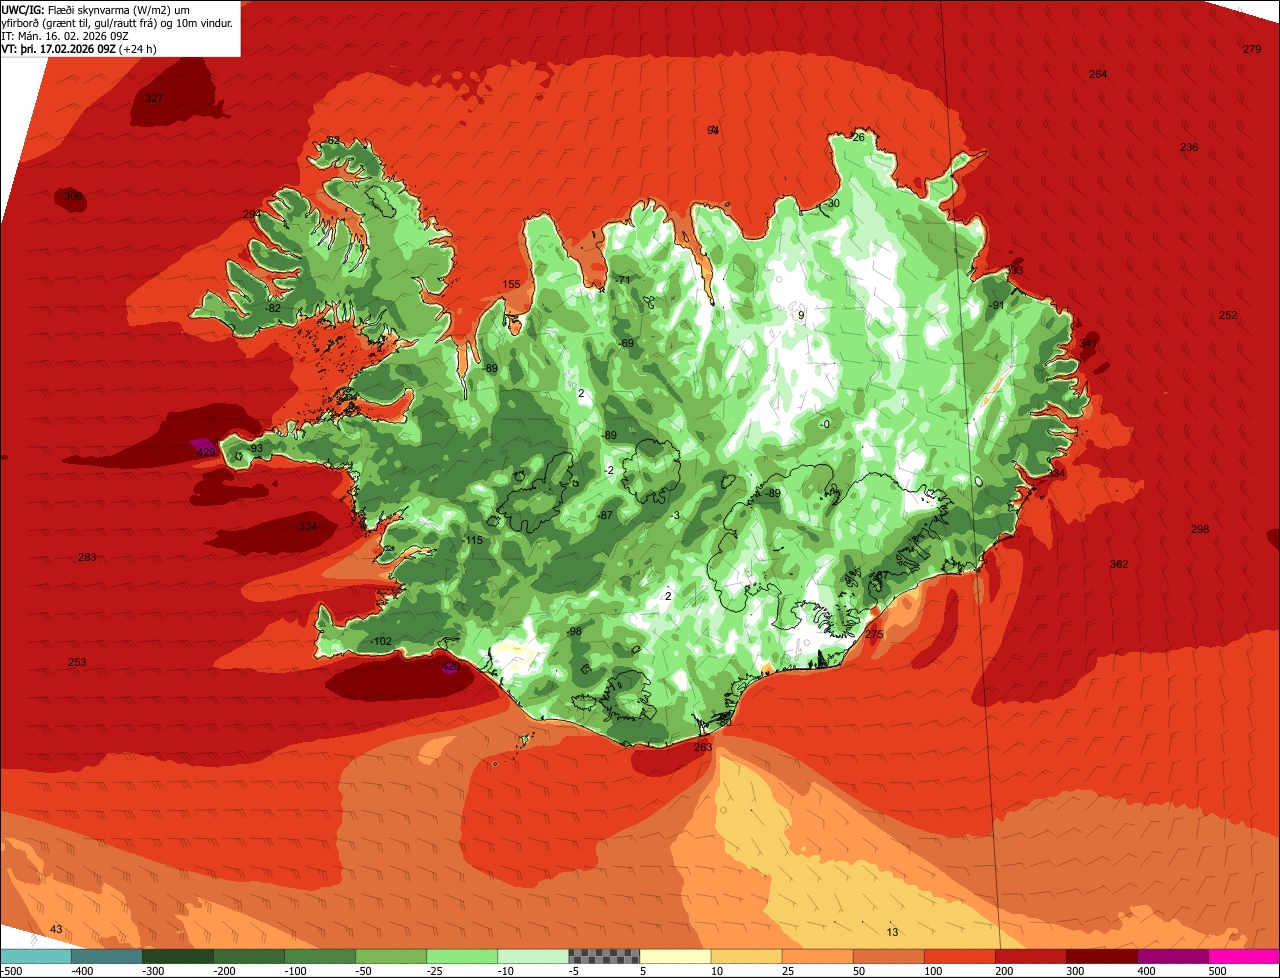Click the red-orange legend swatch between 100 and 200
The width and height of the screenshot is (1280, 978).
pyautogui.click(x=959, y=955)
